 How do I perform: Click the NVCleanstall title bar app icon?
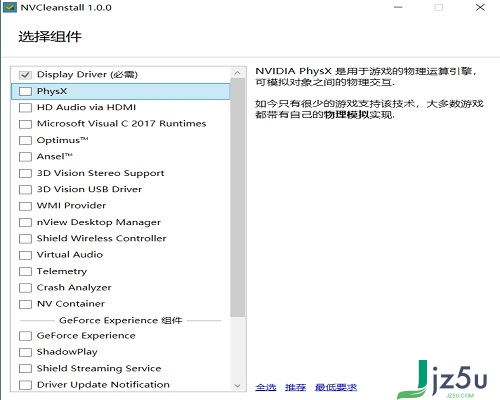(10, 7)
